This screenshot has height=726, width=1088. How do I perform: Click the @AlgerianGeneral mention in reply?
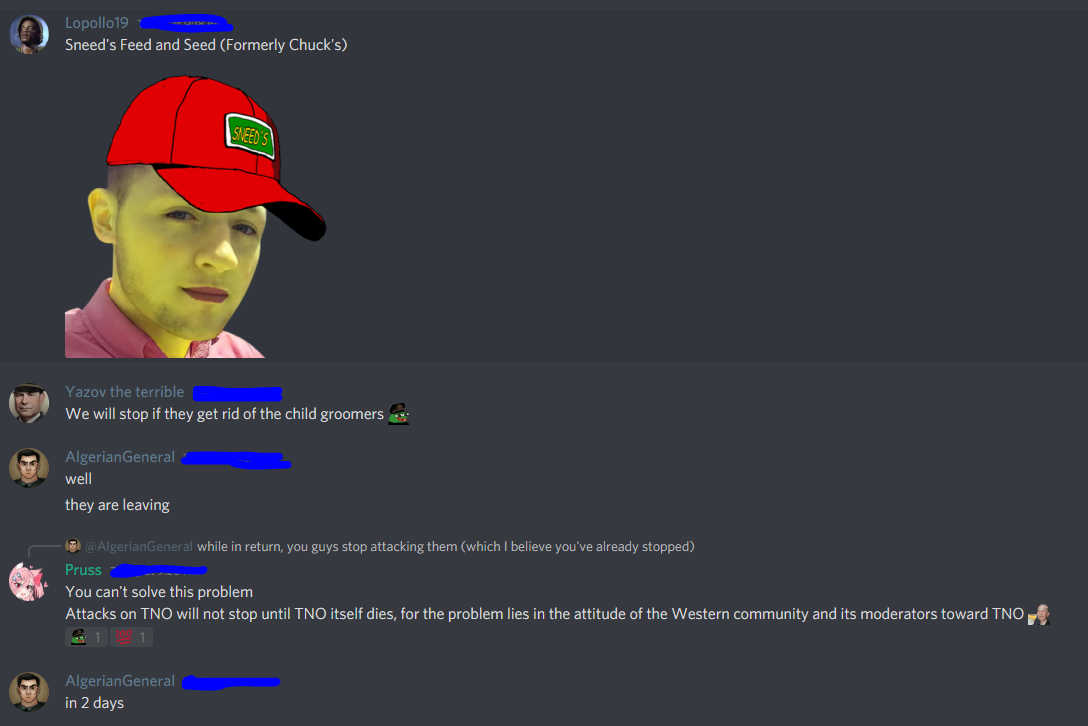tap(139, 546)
